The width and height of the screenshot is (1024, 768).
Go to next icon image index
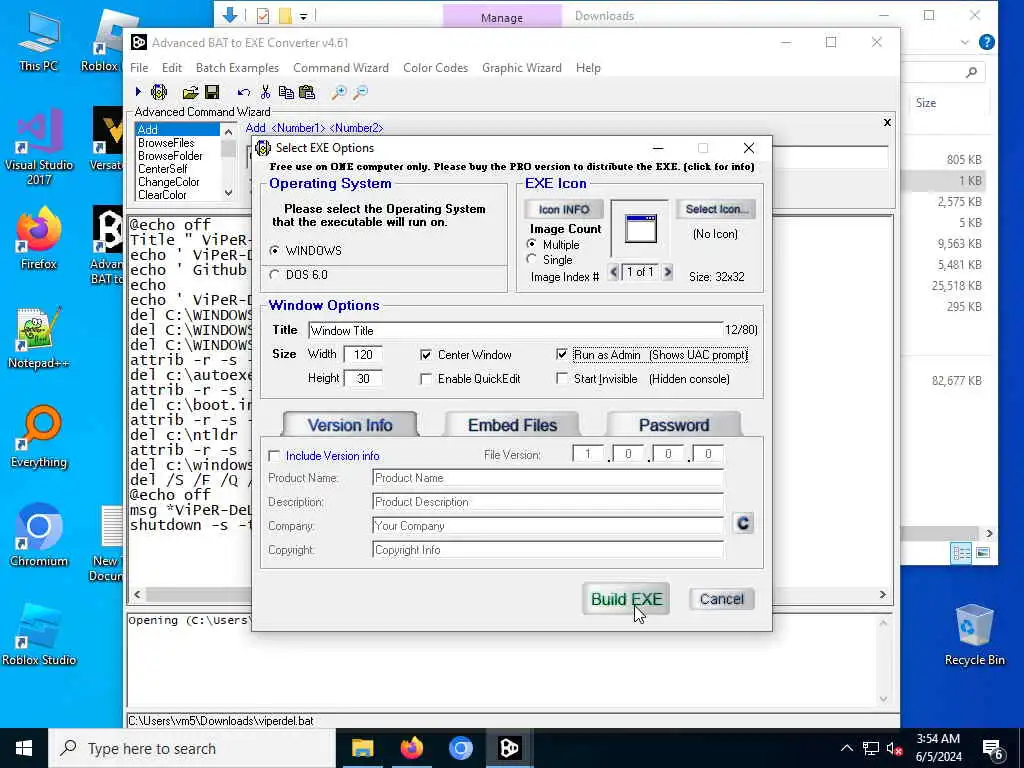point(667,272)
